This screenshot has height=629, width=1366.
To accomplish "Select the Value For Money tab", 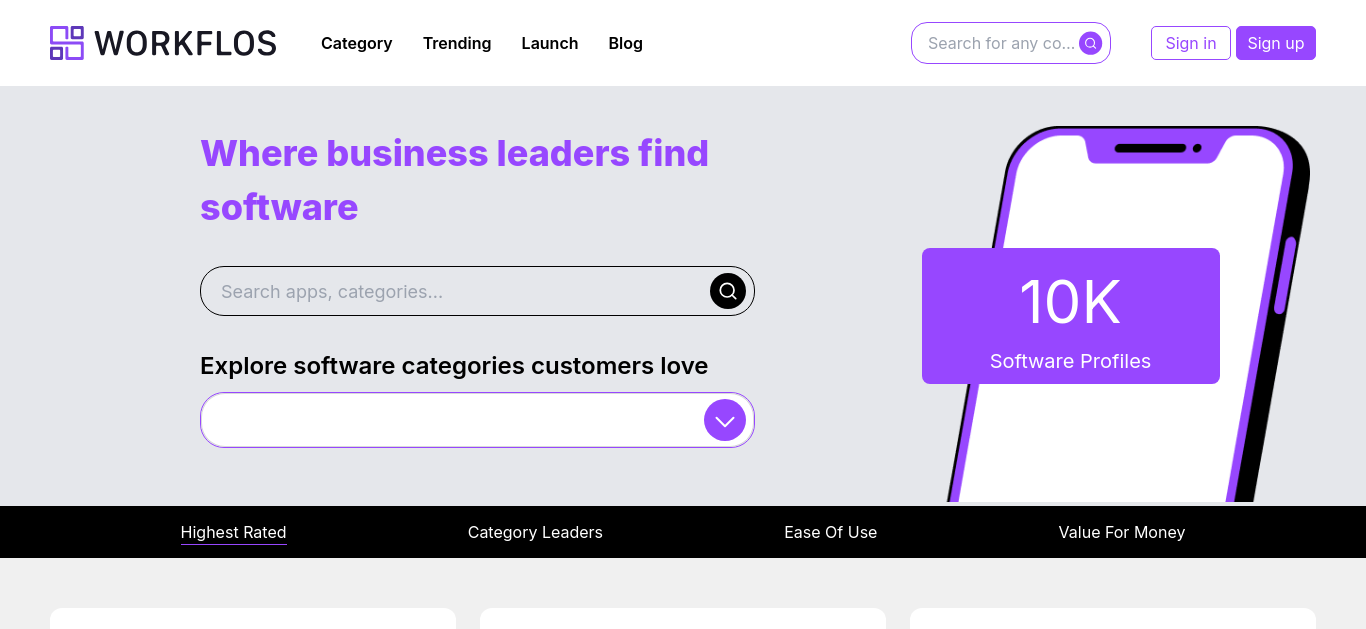I will click(x=1122, y=532).
